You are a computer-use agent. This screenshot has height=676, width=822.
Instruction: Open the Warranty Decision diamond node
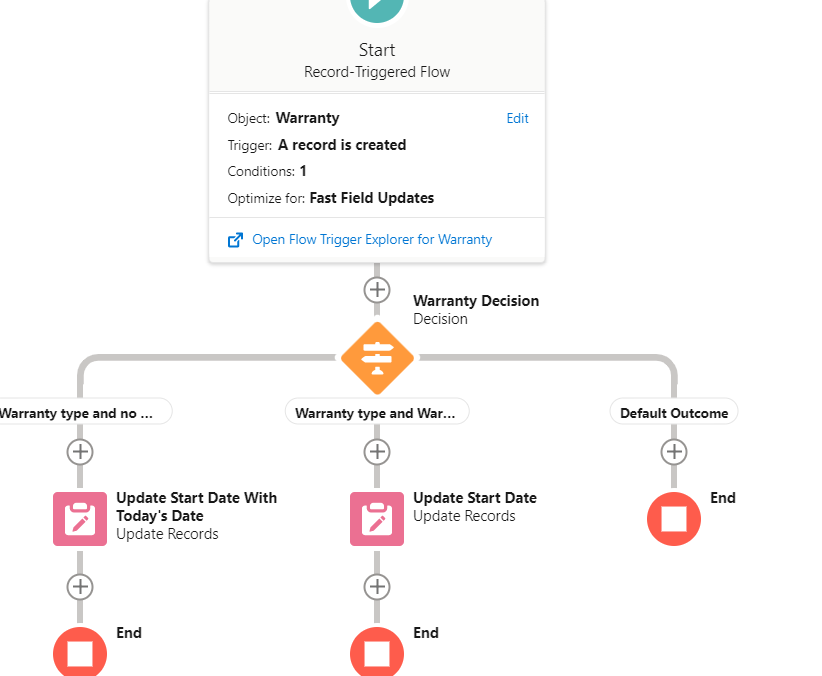[x=377, y=357]
